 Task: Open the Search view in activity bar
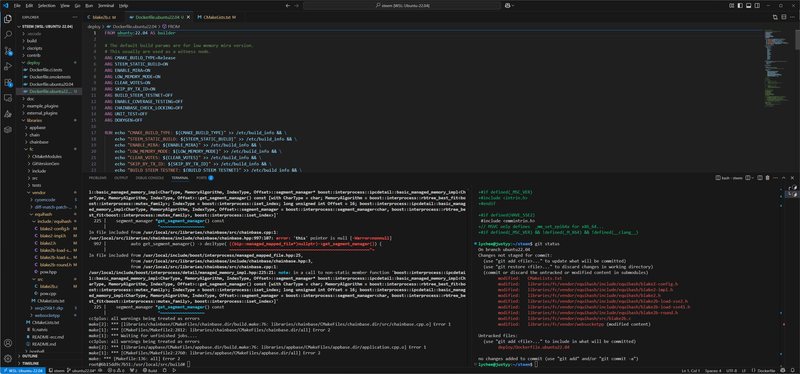click(x=8, y=35)
